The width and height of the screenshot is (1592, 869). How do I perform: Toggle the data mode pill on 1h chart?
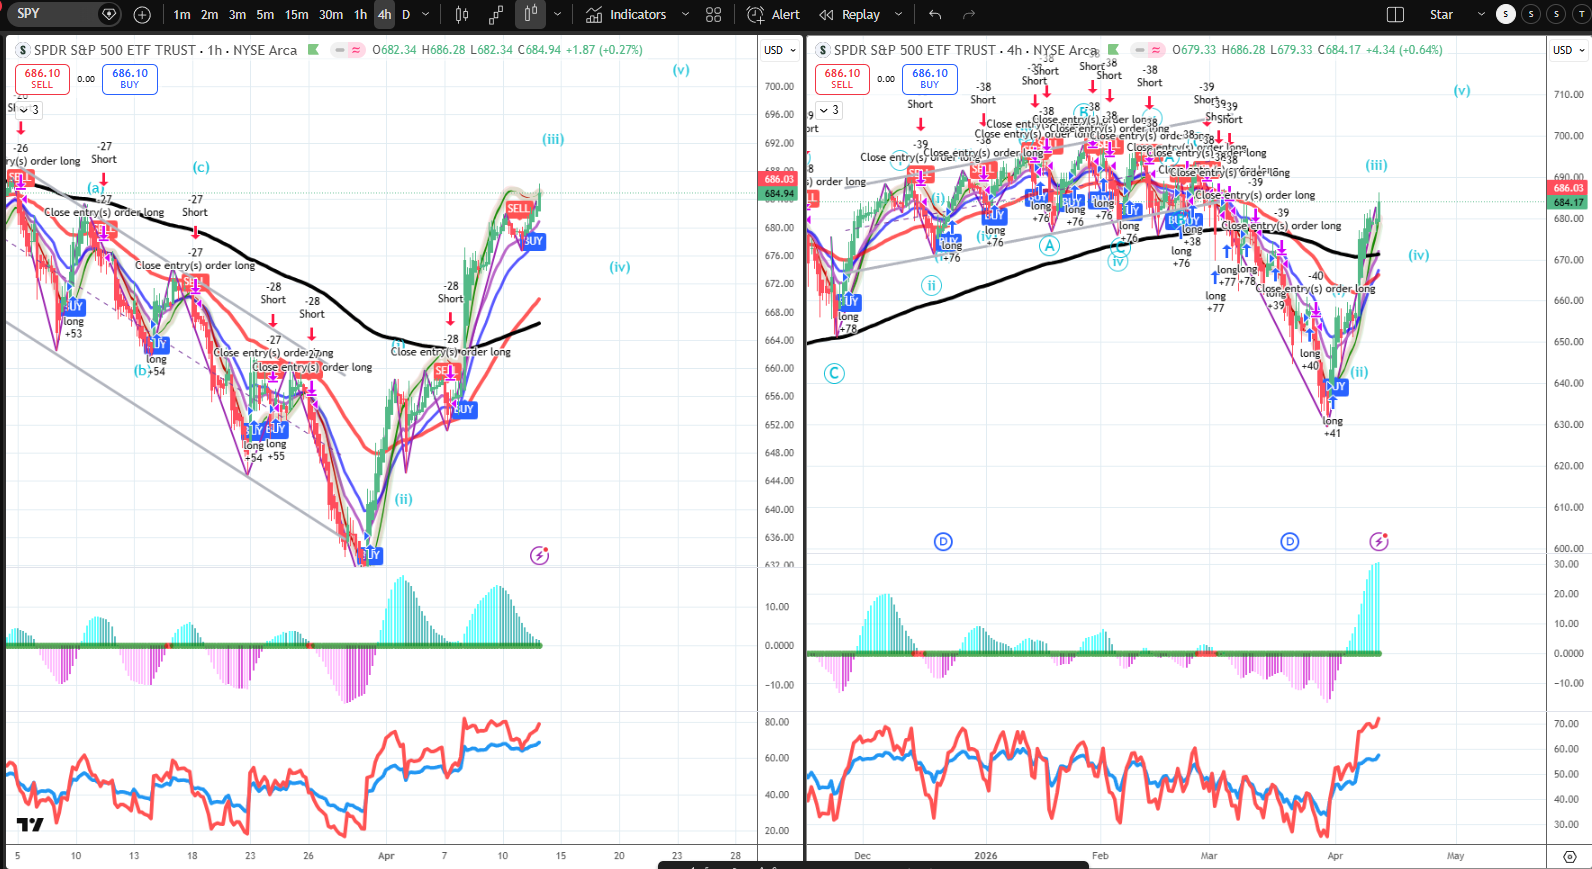click(348, 50)
